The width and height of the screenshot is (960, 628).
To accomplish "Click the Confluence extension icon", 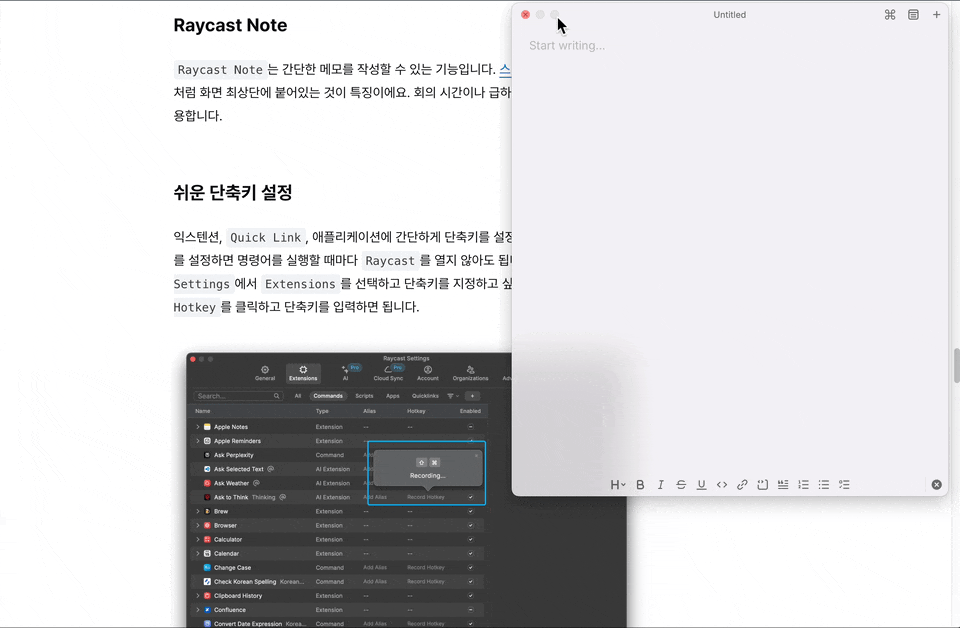I will pos(207,610).
